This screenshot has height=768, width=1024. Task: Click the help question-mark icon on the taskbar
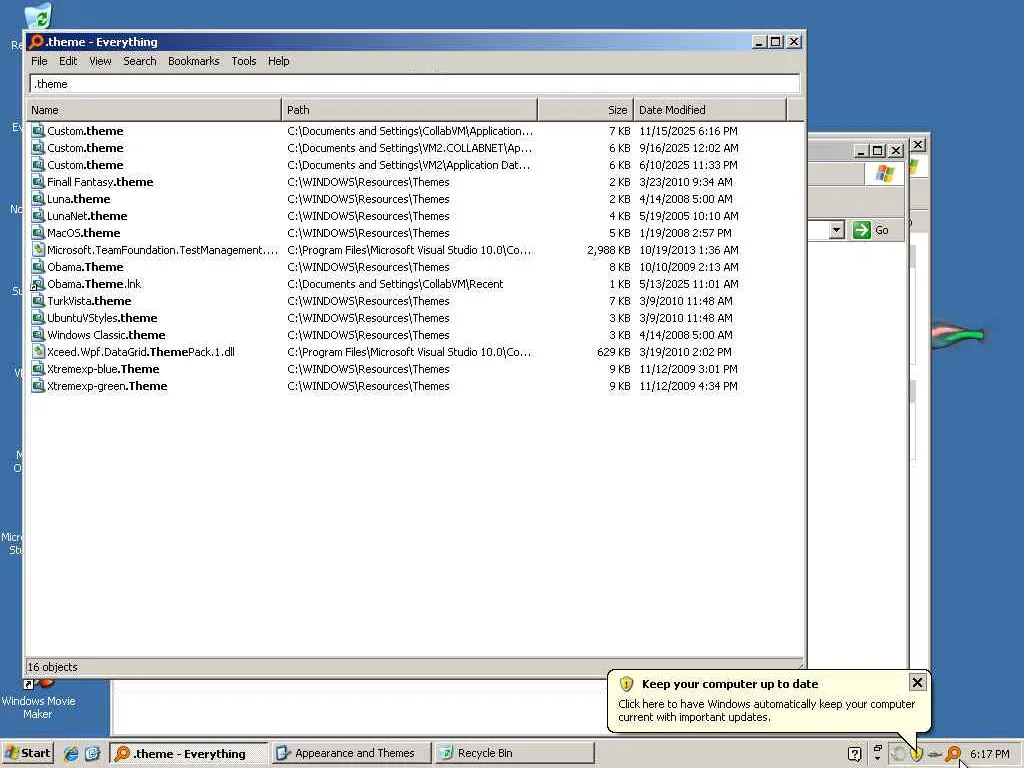tap(854, 754)
